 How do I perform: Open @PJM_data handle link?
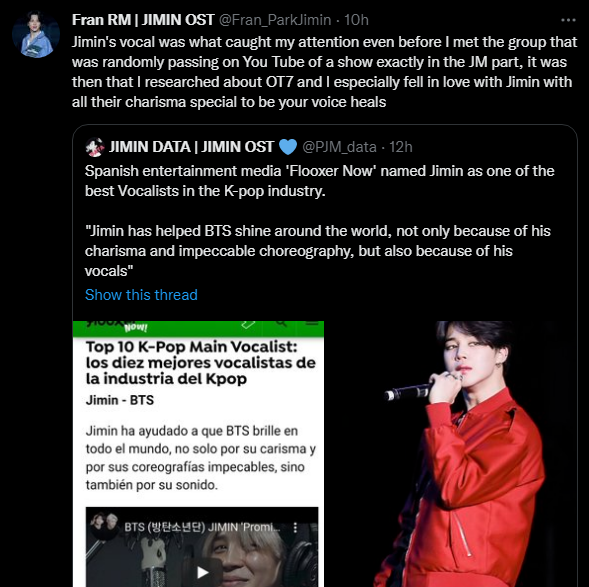pyautogui.click(x=339, y=147)
